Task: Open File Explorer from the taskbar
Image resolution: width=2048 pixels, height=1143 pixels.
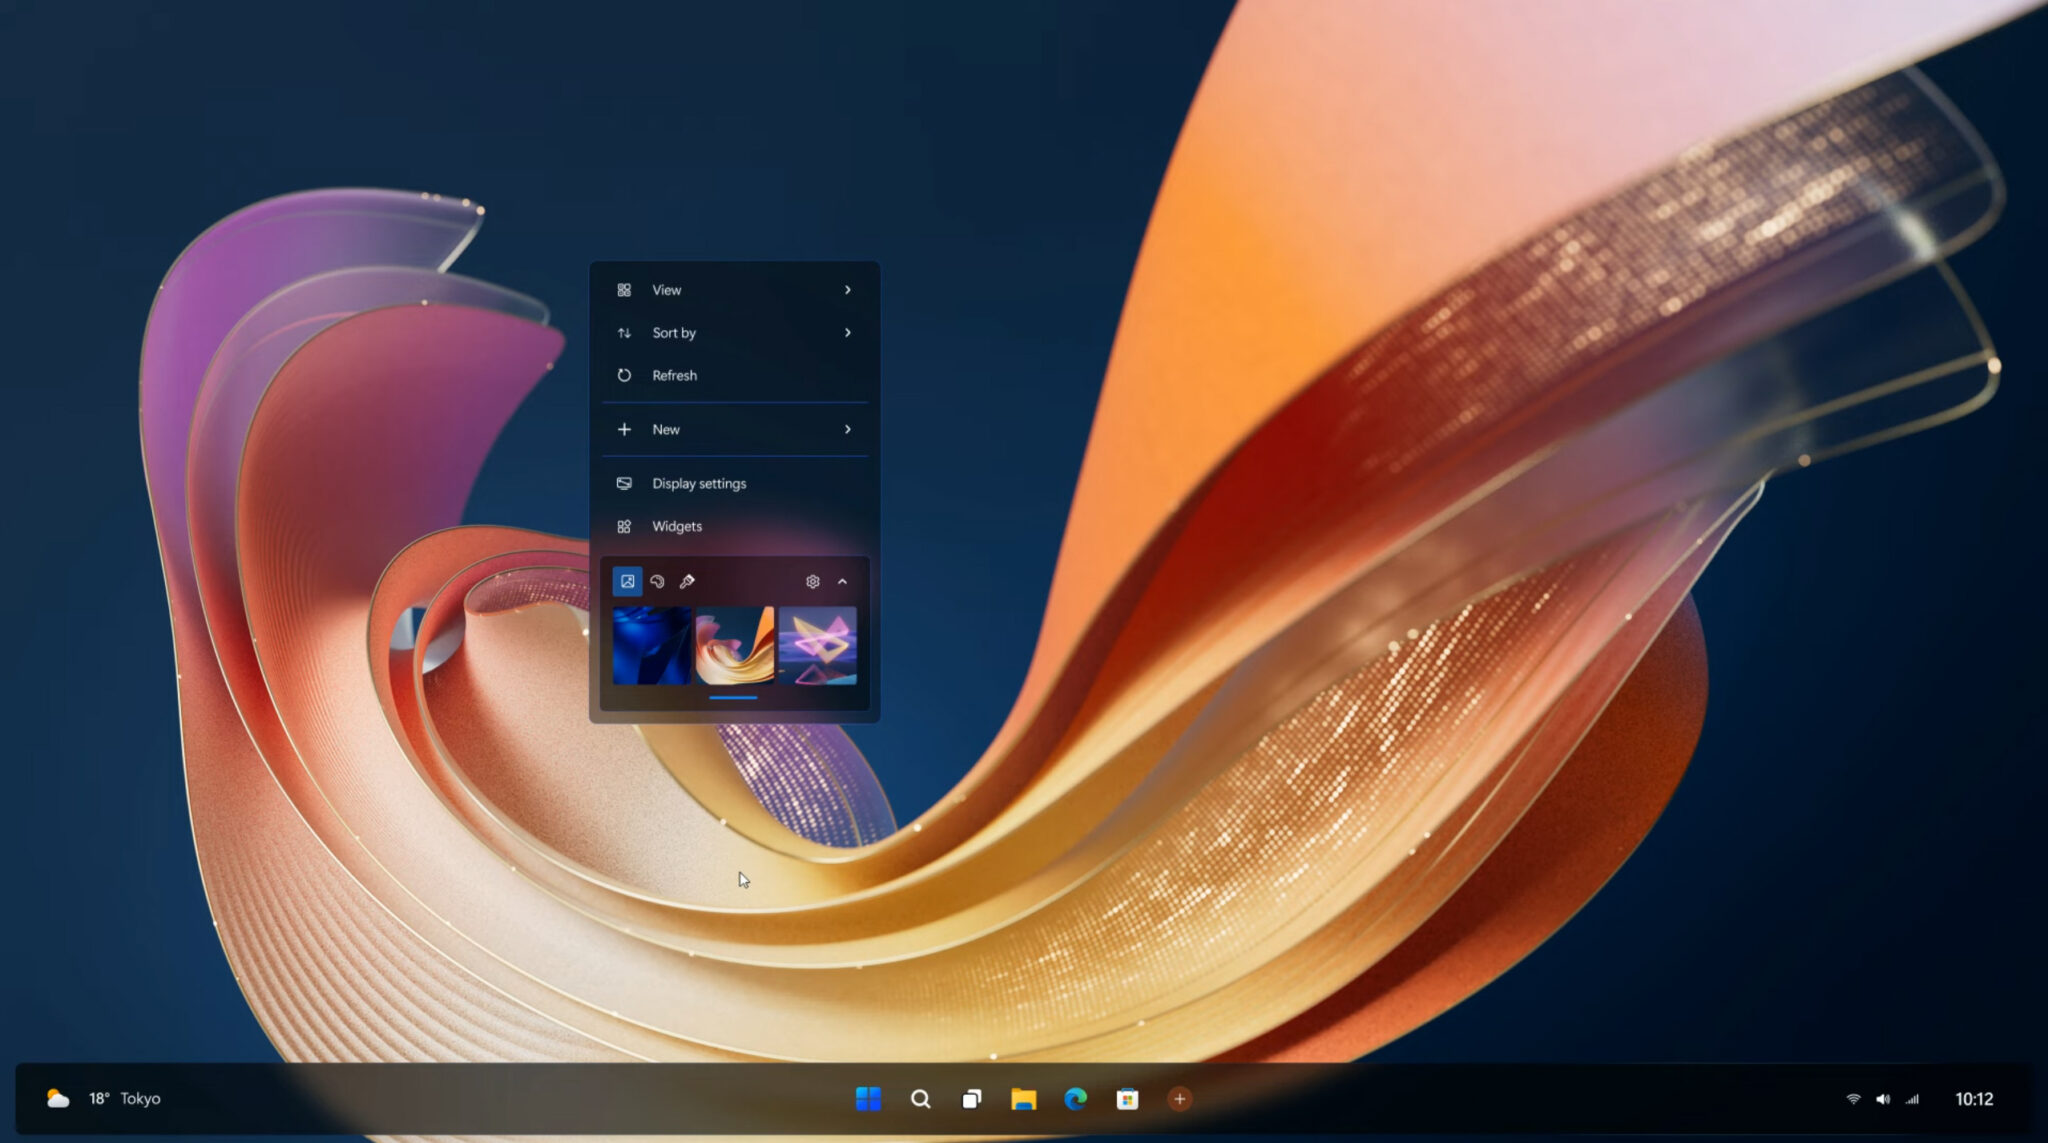Action: coord(1023,1098)
